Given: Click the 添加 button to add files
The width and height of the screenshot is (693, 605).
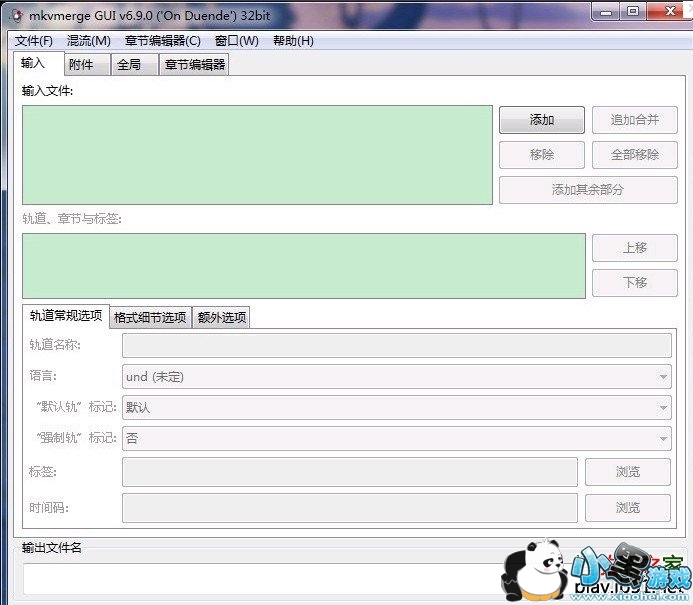Looking at the screenshot, I should click(x=542, y=120).
